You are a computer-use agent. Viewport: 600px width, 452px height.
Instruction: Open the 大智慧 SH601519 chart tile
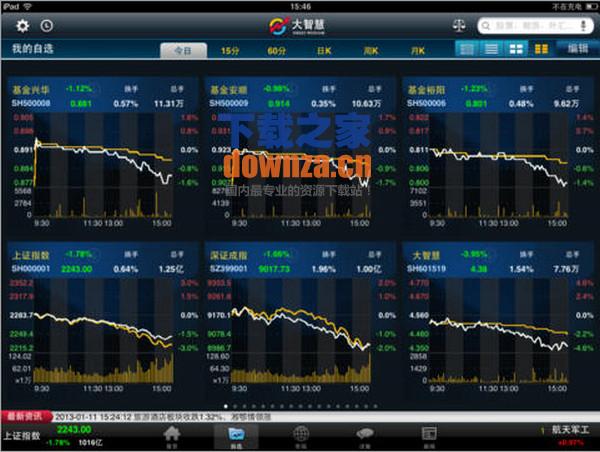(498, 318)
